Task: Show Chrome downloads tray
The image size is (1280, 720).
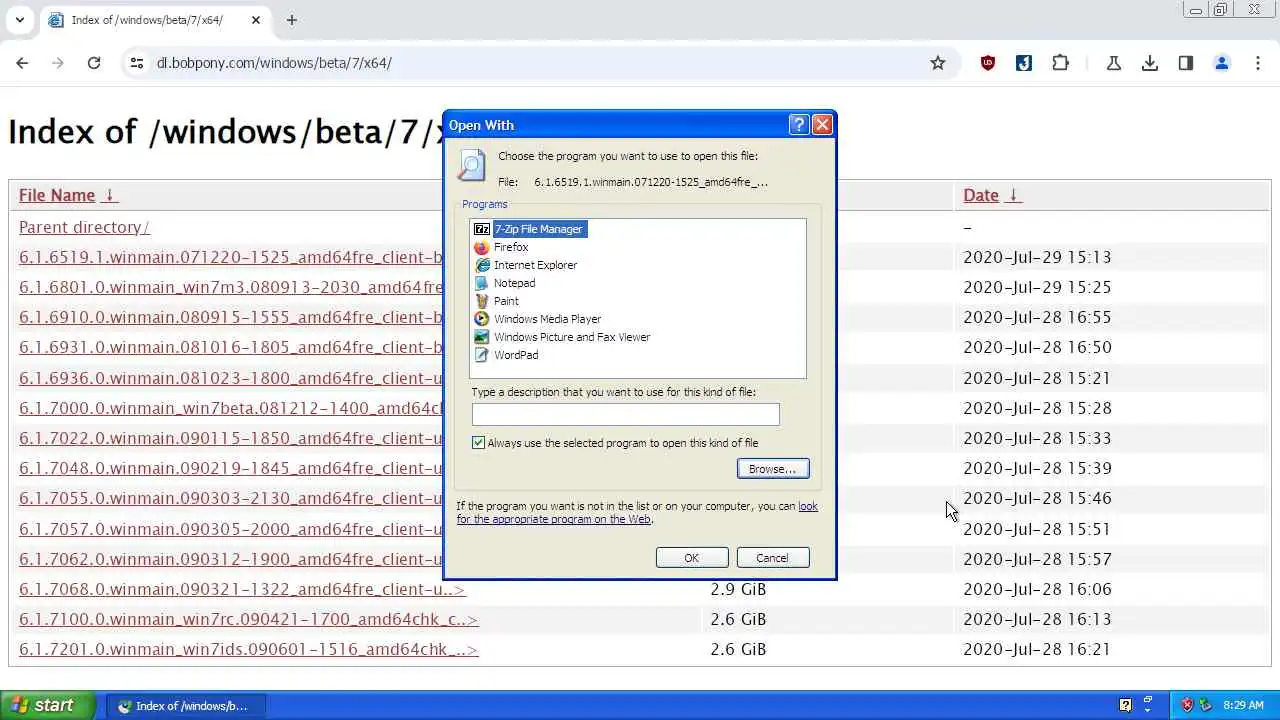Action: click(1150, 63)
